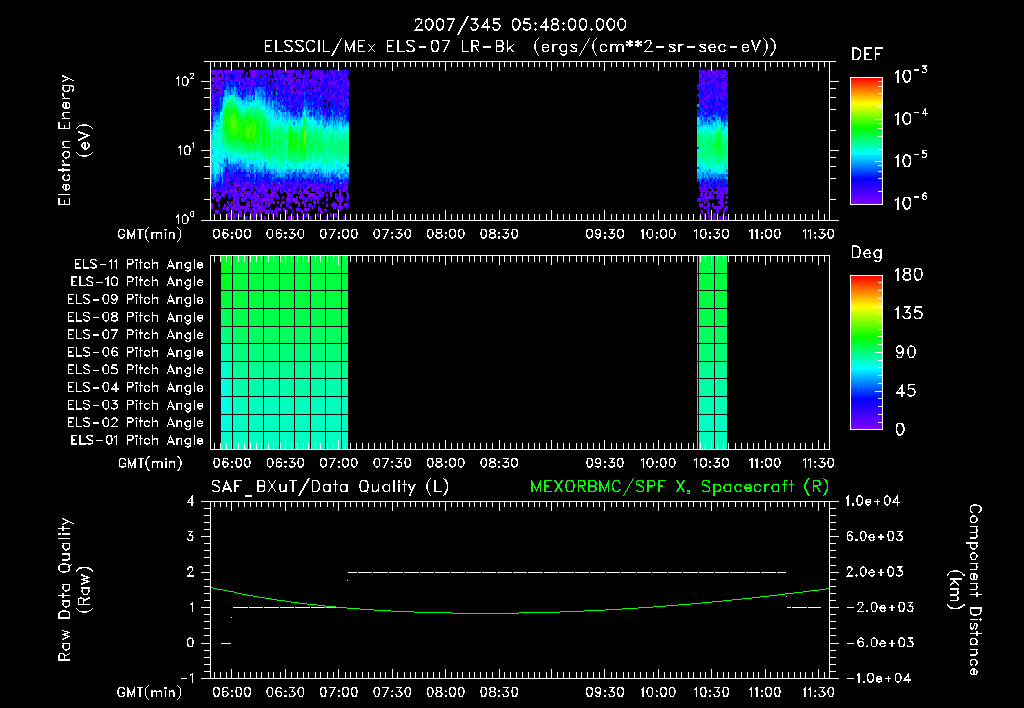Click the 1.0e+04 right axis value
1024x708 pixels.
coord(872,502)
